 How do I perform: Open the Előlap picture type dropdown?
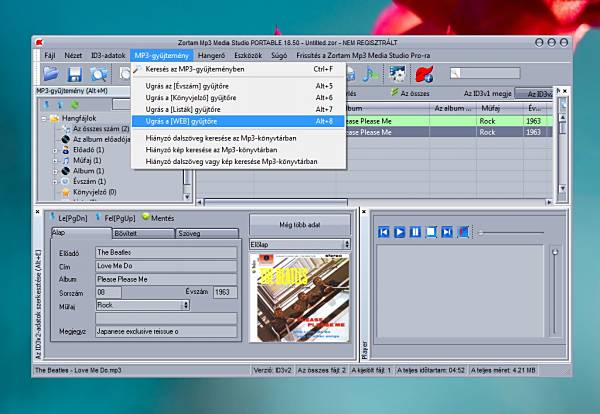[x=346, y=244]
